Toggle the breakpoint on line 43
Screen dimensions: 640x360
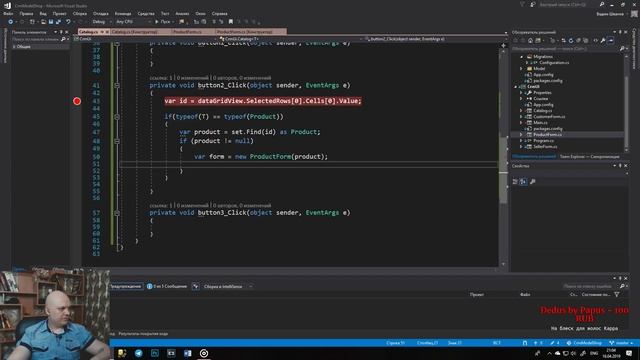[77, 101]
